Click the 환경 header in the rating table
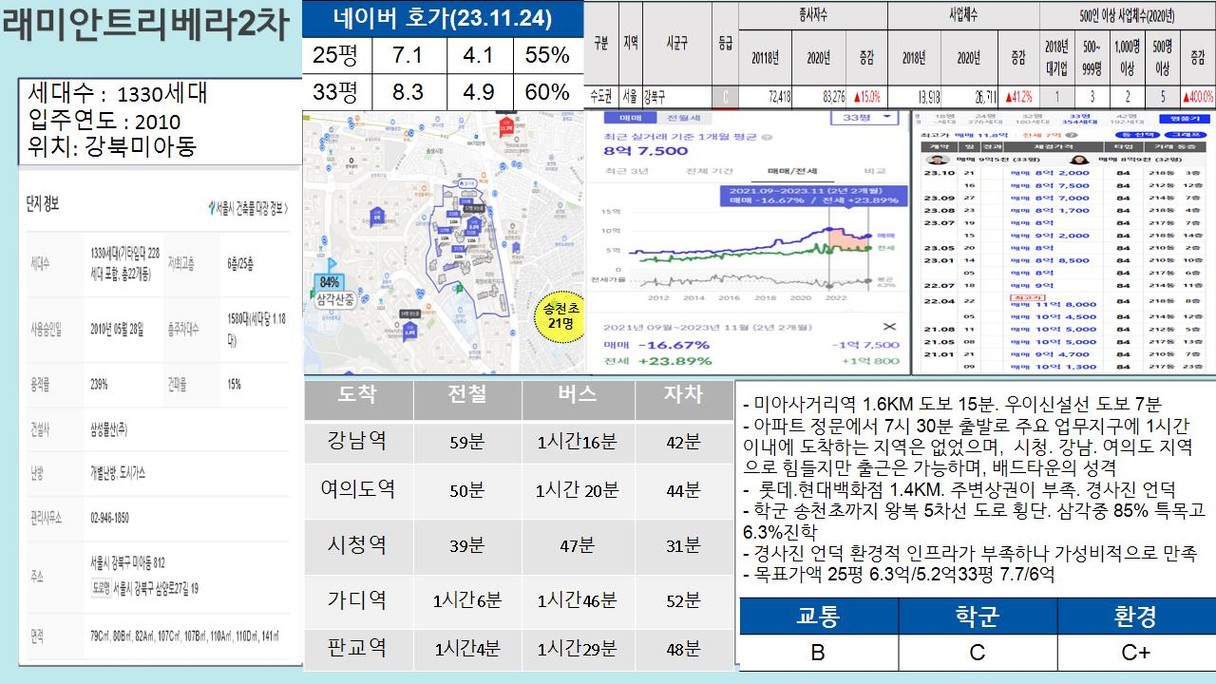 click(x=1135, y=616)
